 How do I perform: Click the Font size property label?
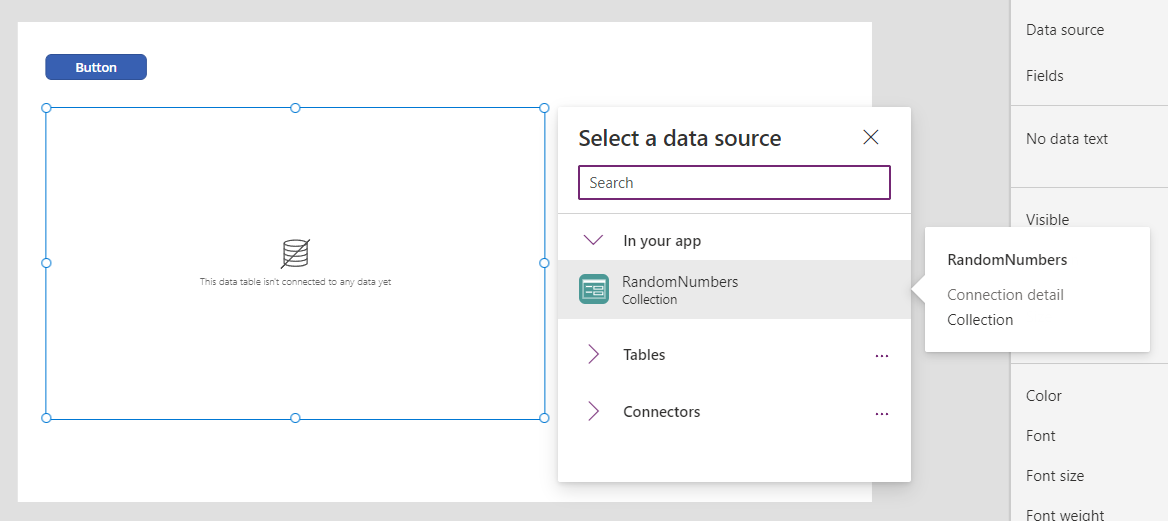click(x=1055, y=476)
